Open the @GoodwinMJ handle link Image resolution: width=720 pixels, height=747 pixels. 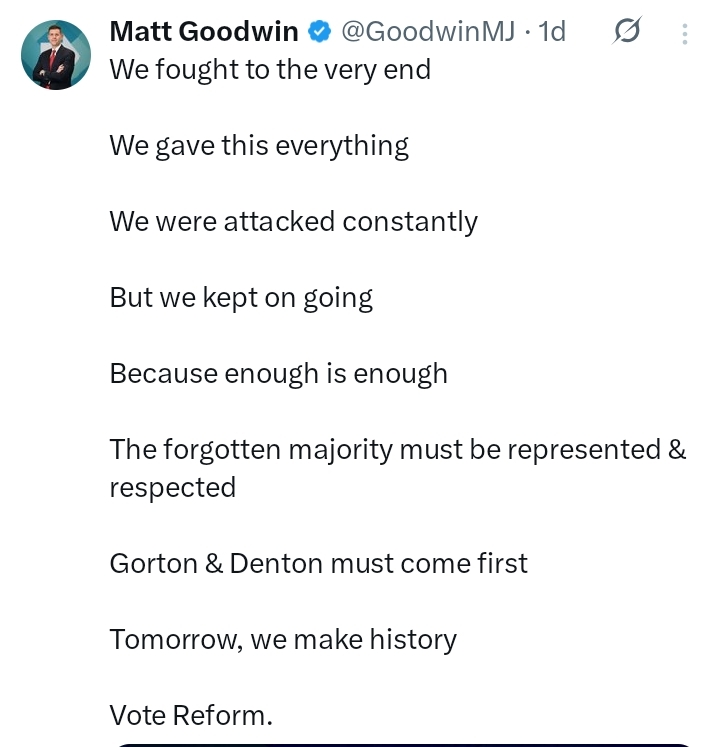(x=428, y=32)
